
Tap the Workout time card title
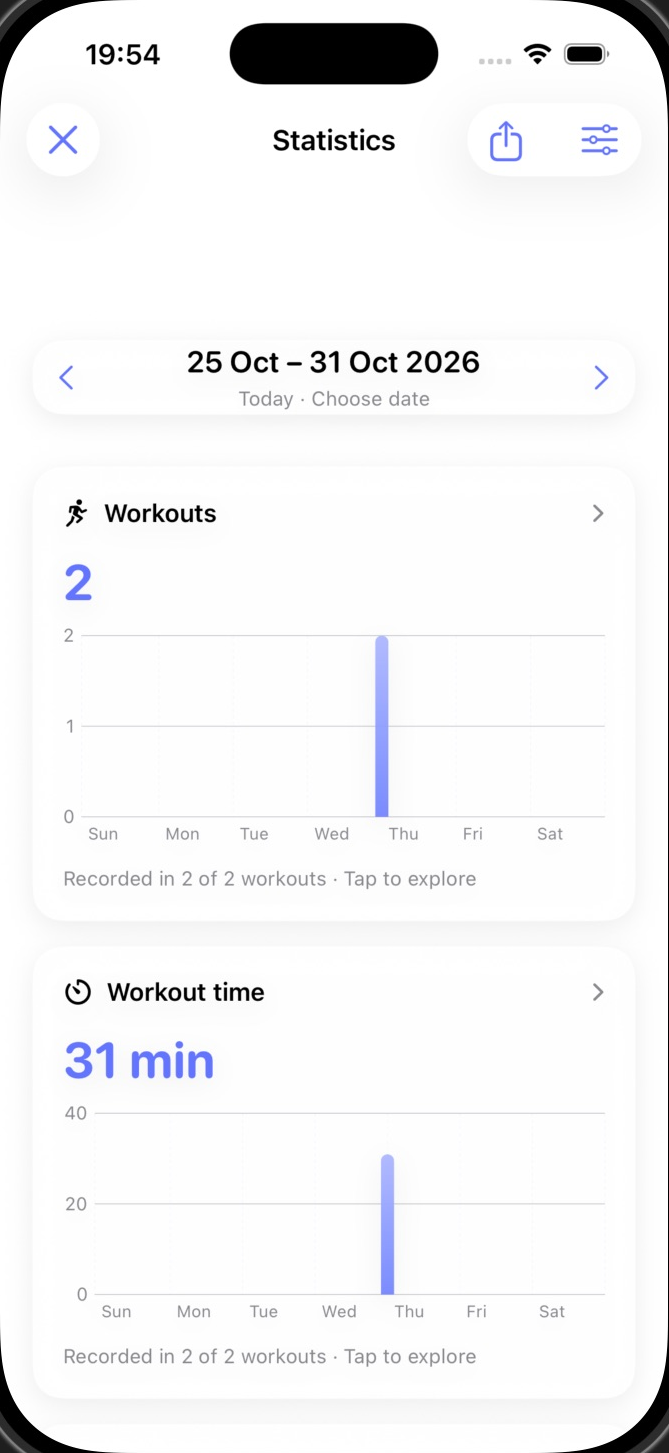[x=186, y=993]
